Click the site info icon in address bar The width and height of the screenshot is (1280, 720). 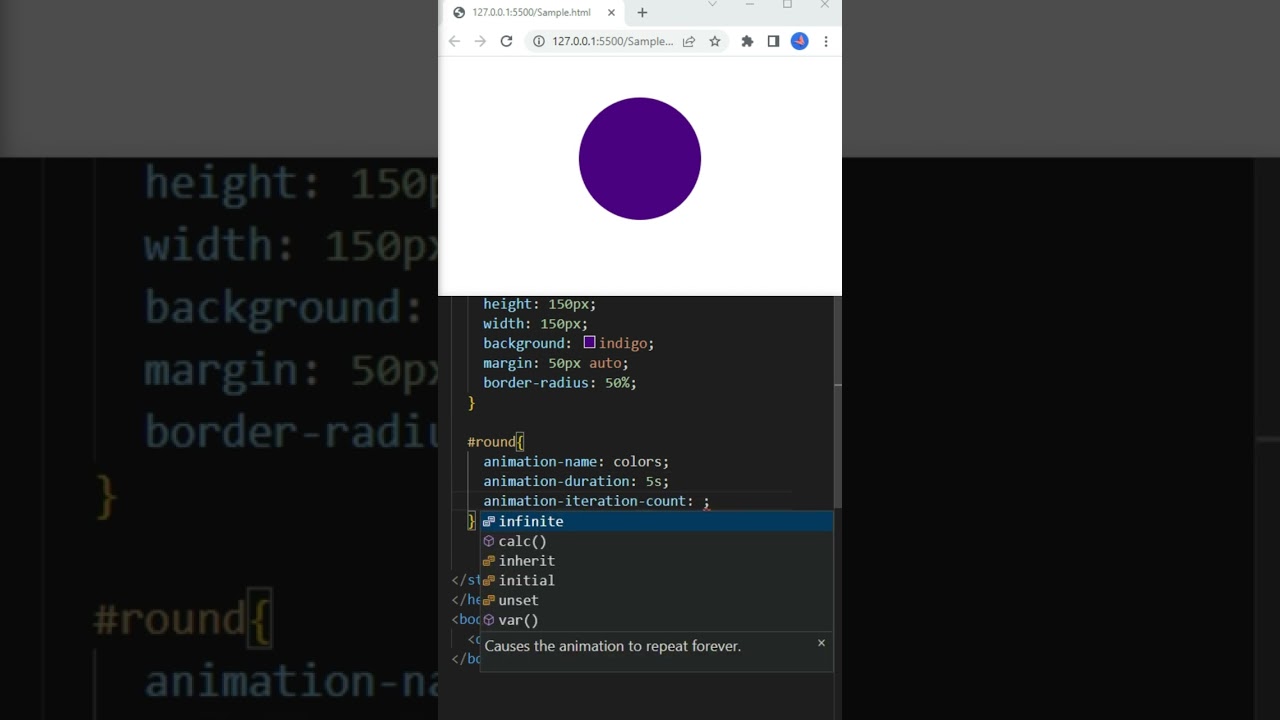click(538, 41)
